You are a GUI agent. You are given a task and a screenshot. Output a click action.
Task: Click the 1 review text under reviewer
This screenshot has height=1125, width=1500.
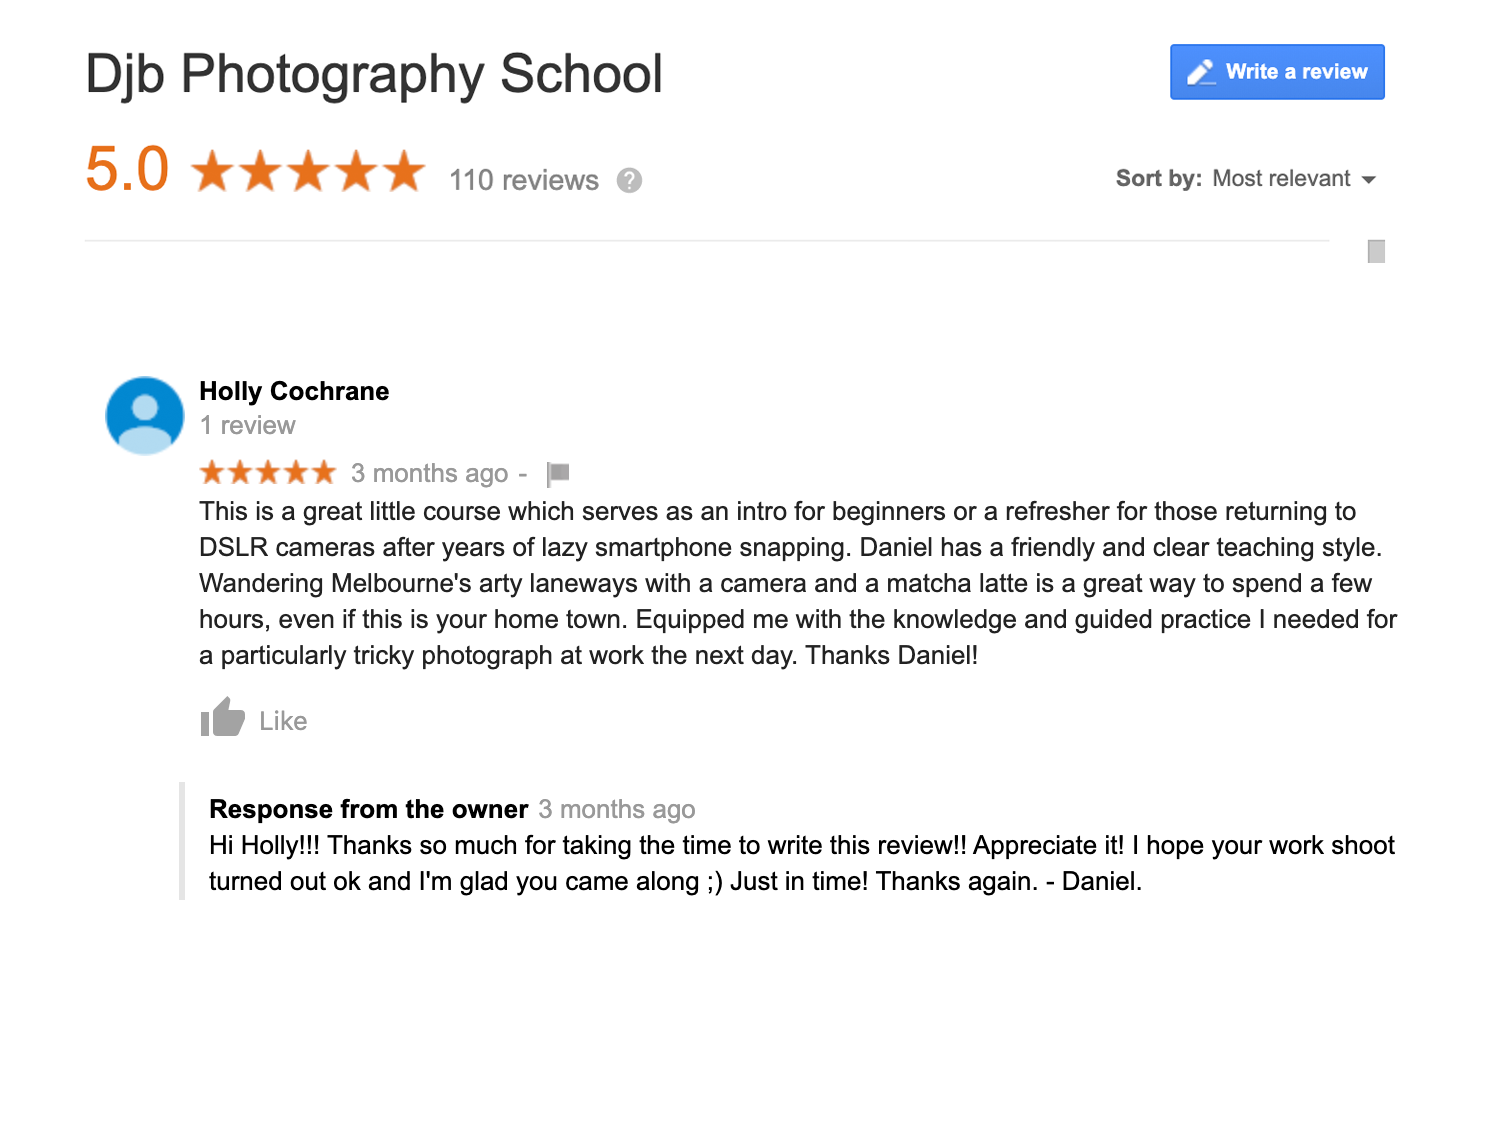coord(248,426)
